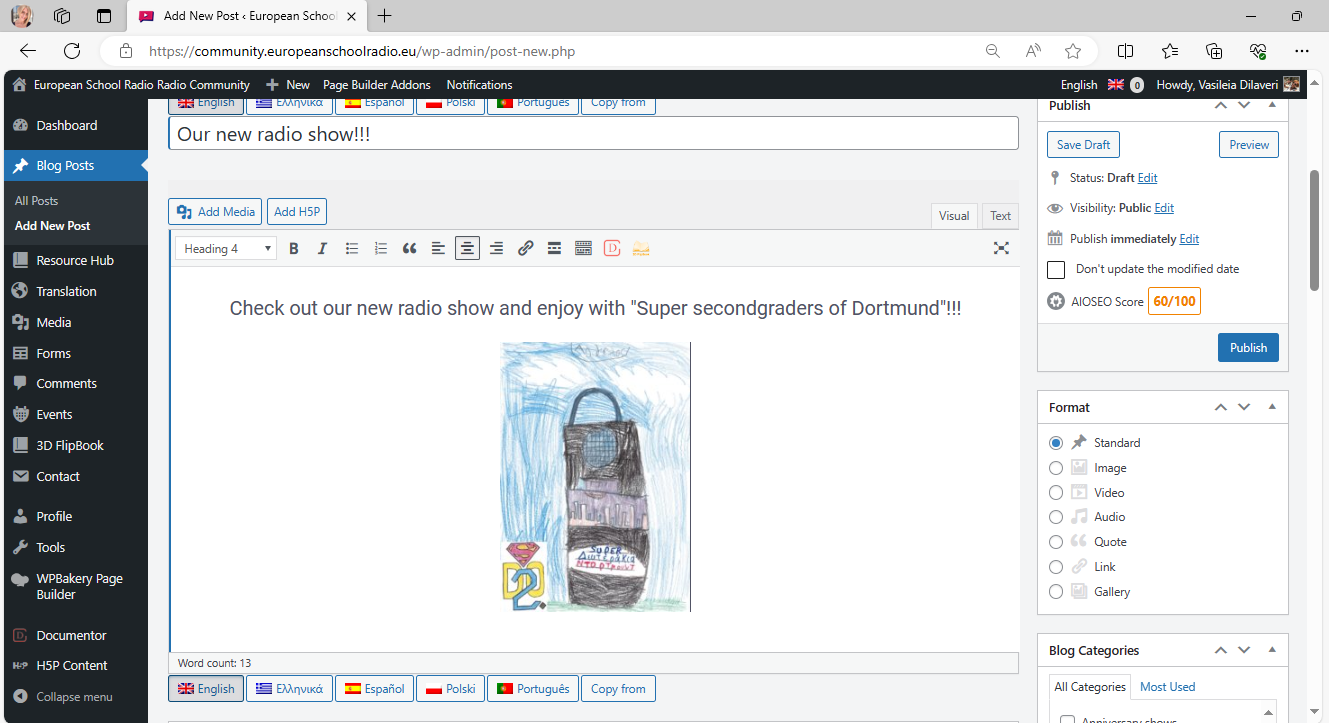Open the Most Used categories tab
This screenshot has height=723, width=1329.
click(x=1167, y=687)
